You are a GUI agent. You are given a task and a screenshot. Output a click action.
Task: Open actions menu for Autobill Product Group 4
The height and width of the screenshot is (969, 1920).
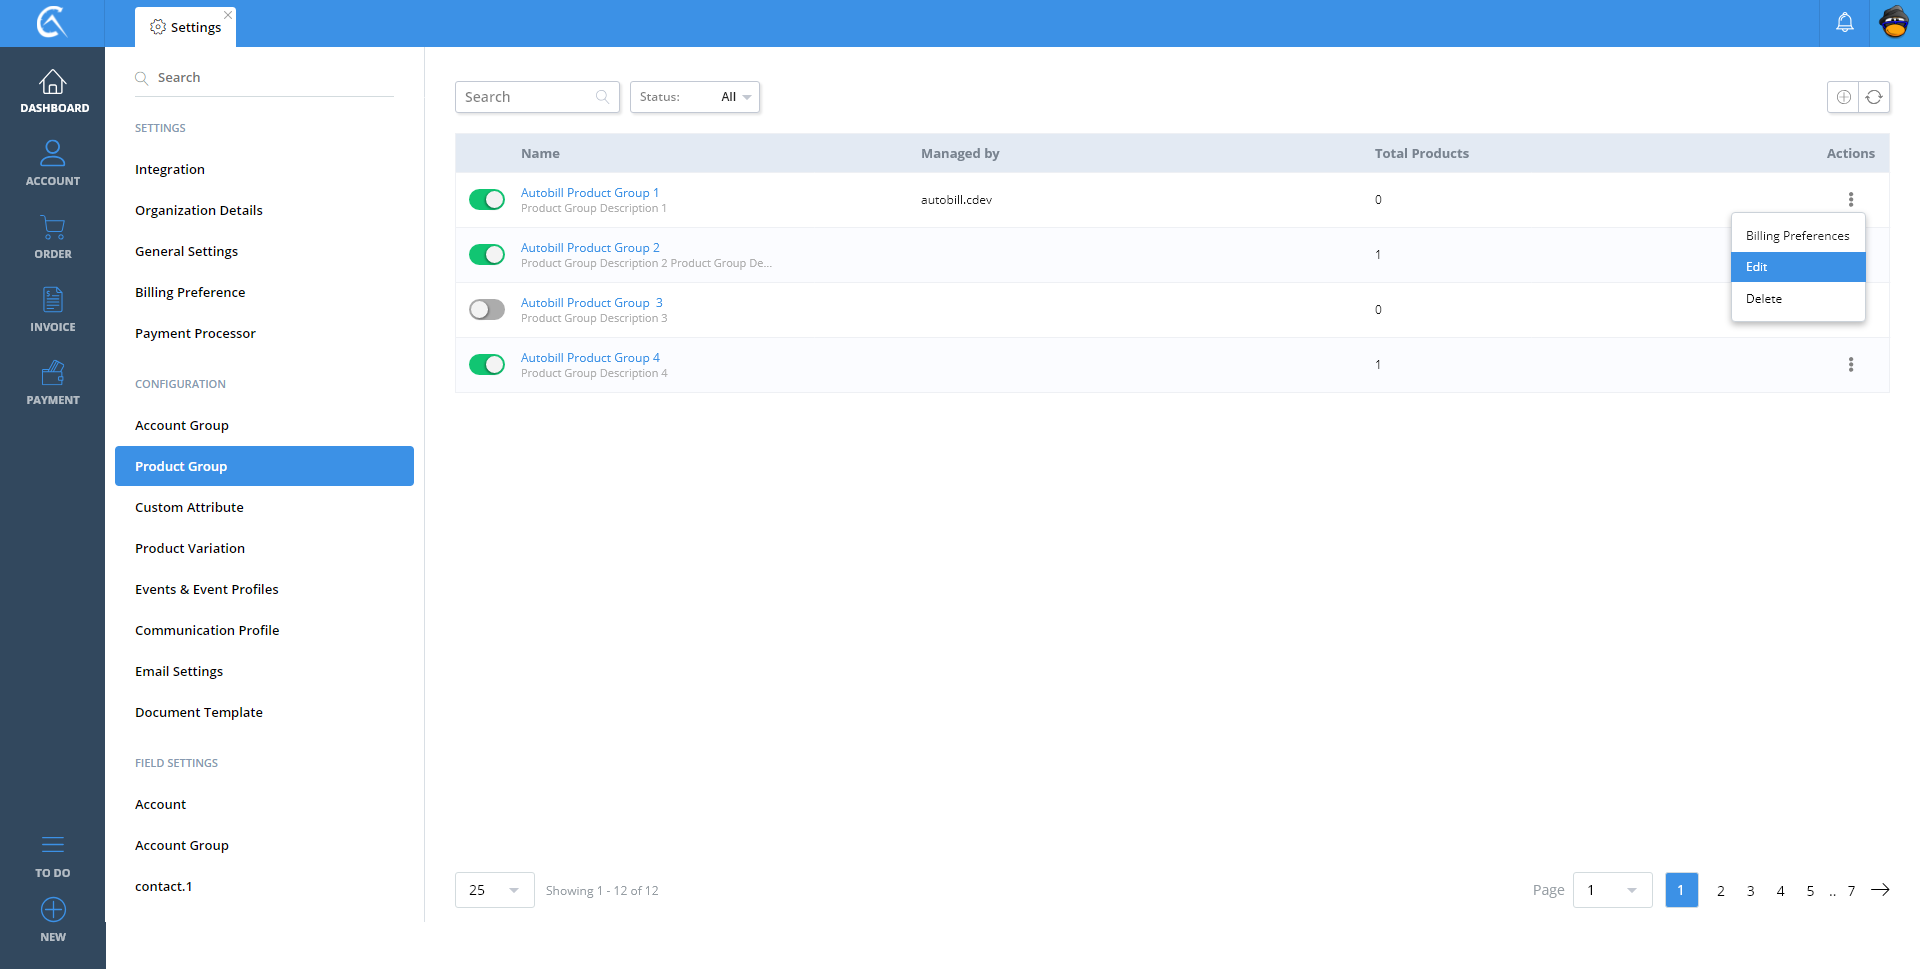(x=1850, y=365)
